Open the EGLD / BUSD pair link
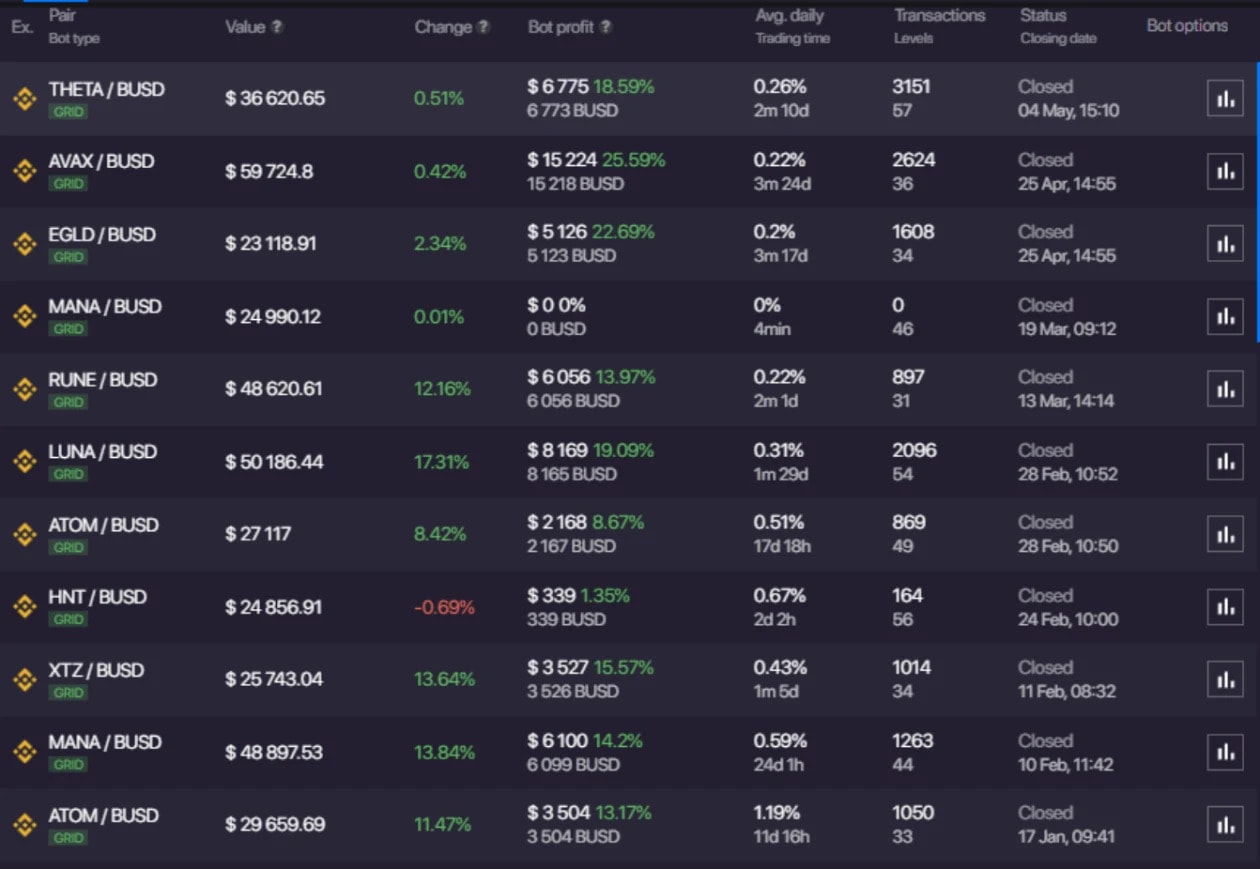Image resolution: width=1260 pixels, height=869 pixels. click(102, 234)
